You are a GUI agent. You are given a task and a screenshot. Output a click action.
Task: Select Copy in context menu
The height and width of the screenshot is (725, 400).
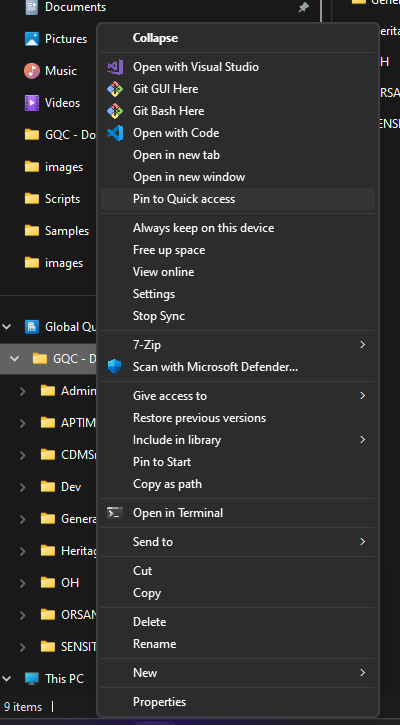pos(238,593)
